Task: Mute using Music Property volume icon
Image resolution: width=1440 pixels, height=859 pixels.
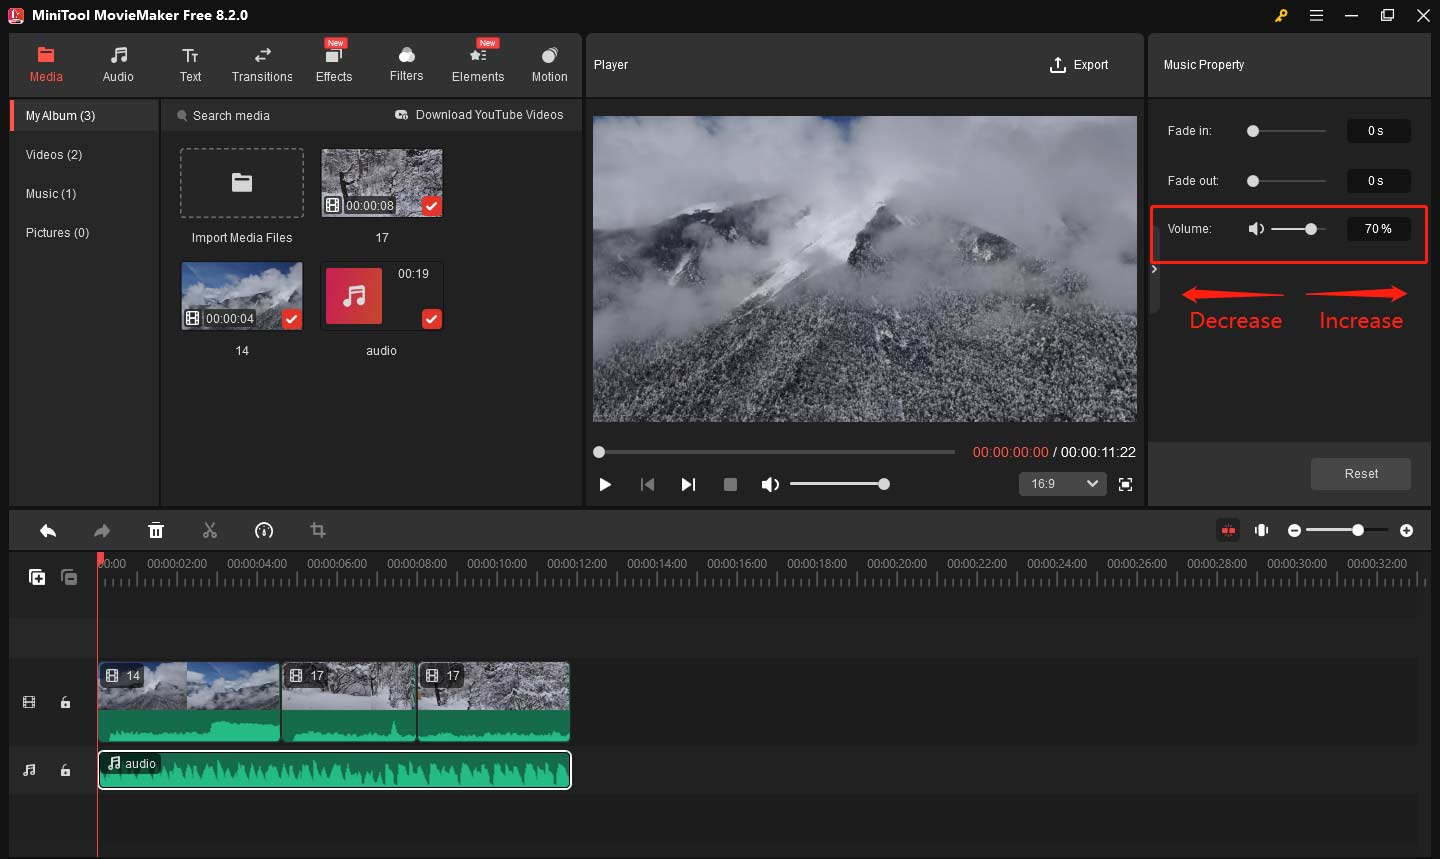Action: 1257,229
